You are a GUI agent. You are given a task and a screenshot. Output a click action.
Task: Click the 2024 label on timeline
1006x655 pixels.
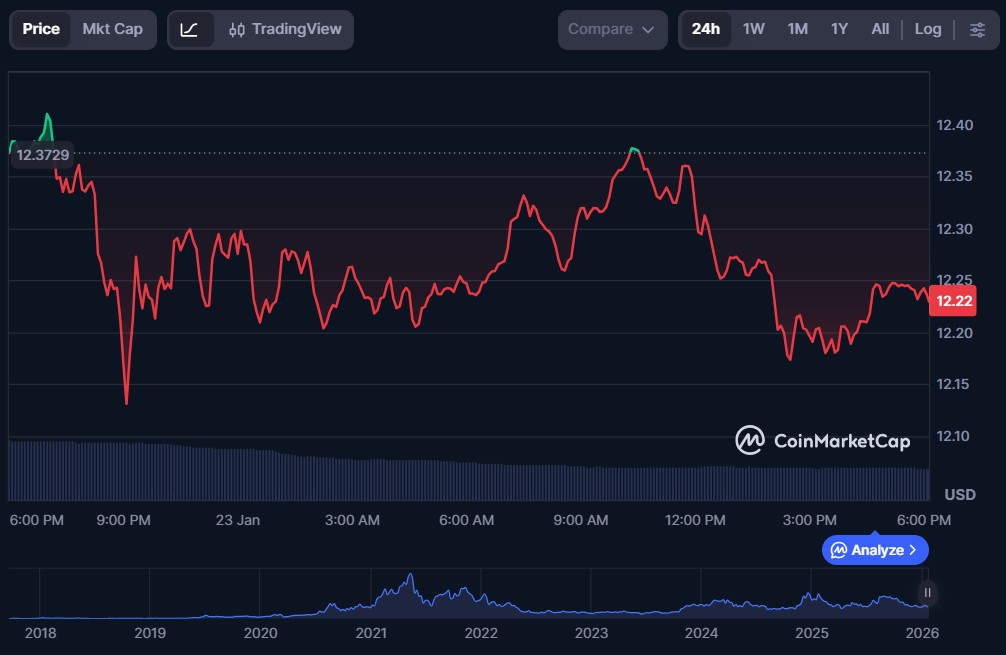[702, 633]
